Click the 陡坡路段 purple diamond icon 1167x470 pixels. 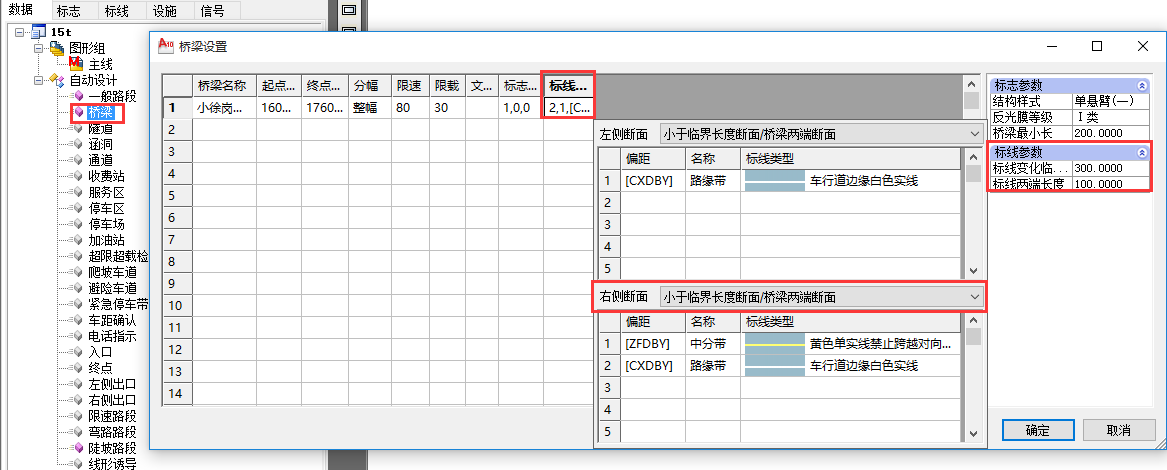point(78,448)
